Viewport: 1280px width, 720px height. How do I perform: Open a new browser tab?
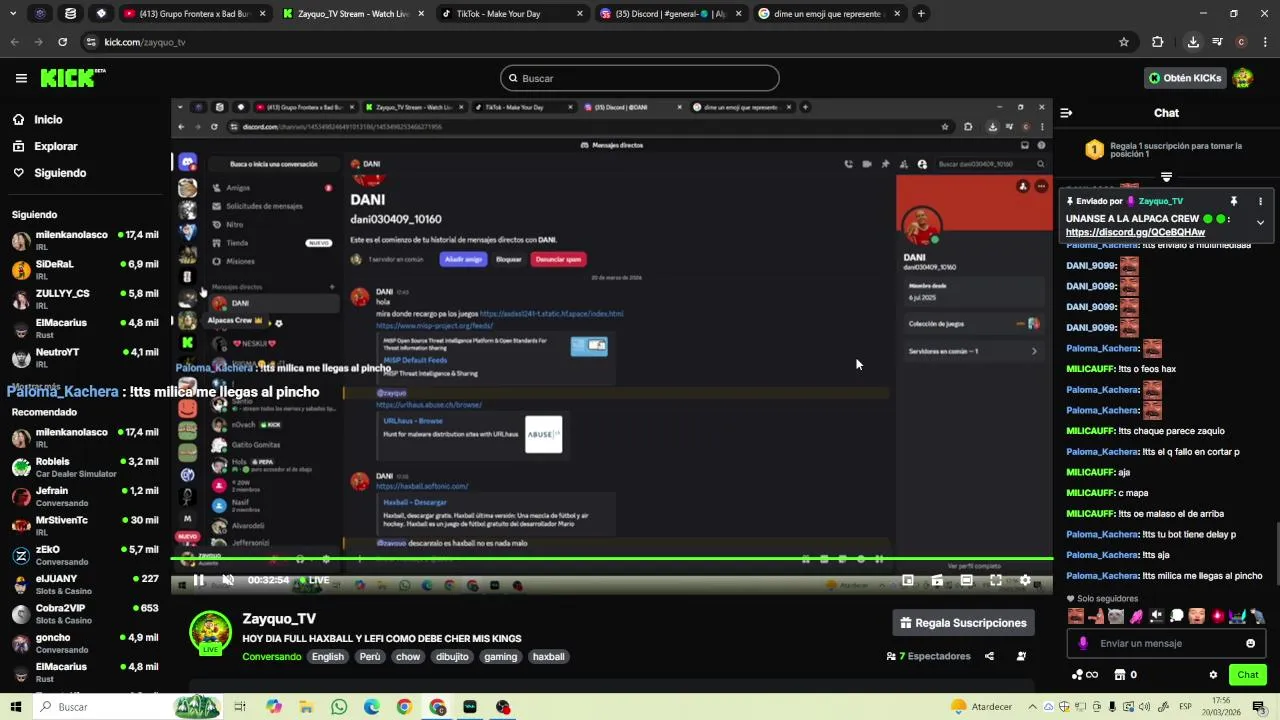(921, 14)
